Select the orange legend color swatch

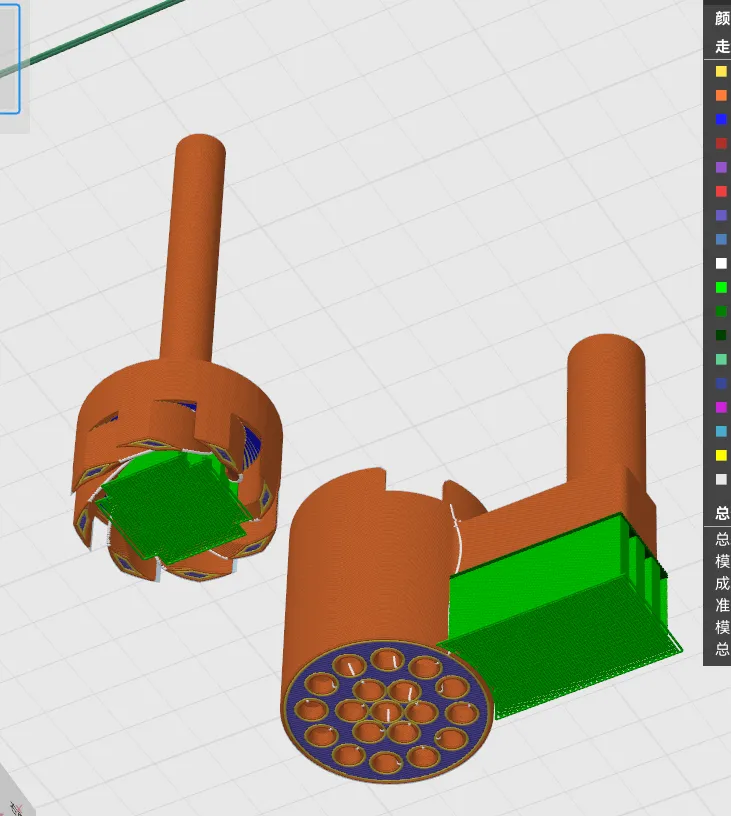tap(721, 95)
